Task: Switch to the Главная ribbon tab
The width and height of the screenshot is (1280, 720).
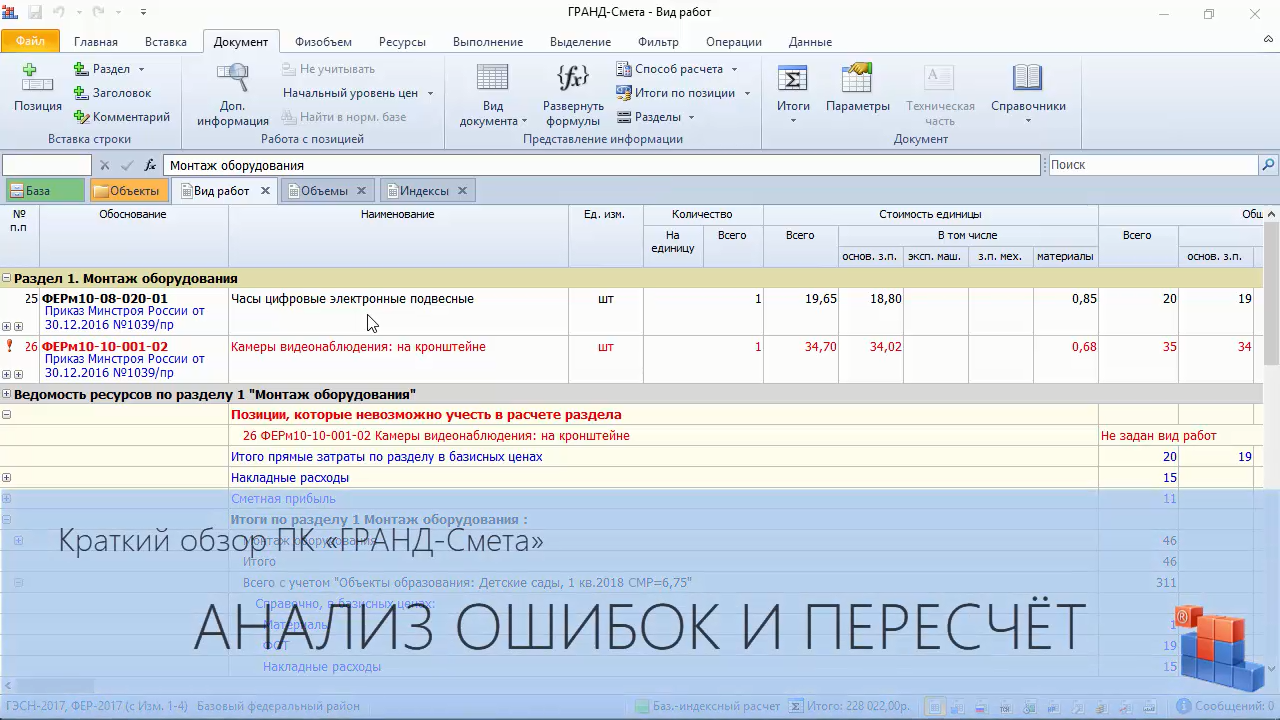Action: point(96,42)
